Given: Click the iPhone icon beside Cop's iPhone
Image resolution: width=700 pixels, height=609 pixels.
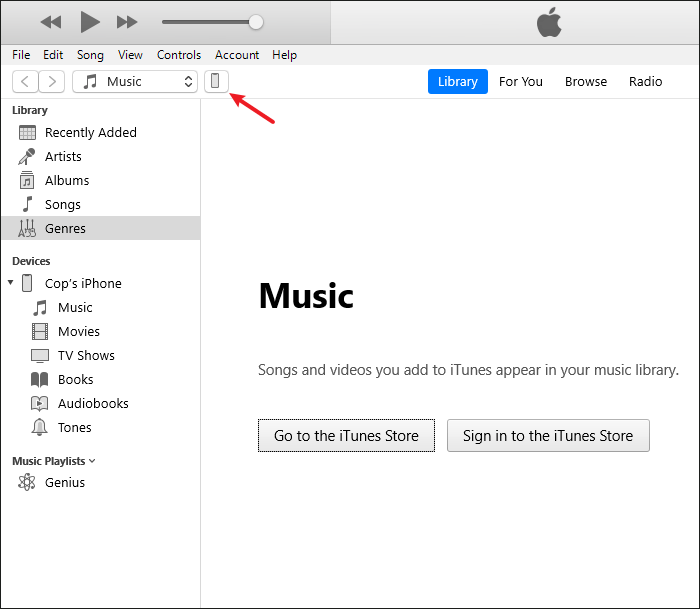Looking at the screenshot, I should click(x=27, y=283).
